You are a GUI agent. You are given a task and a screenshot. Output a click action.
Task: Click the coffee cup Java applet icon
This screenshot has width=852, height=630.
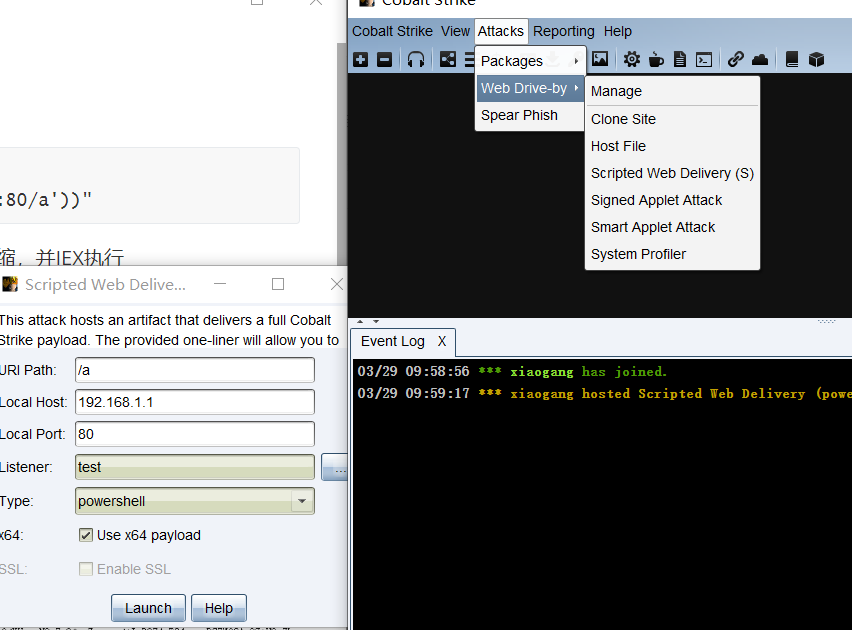656,59
